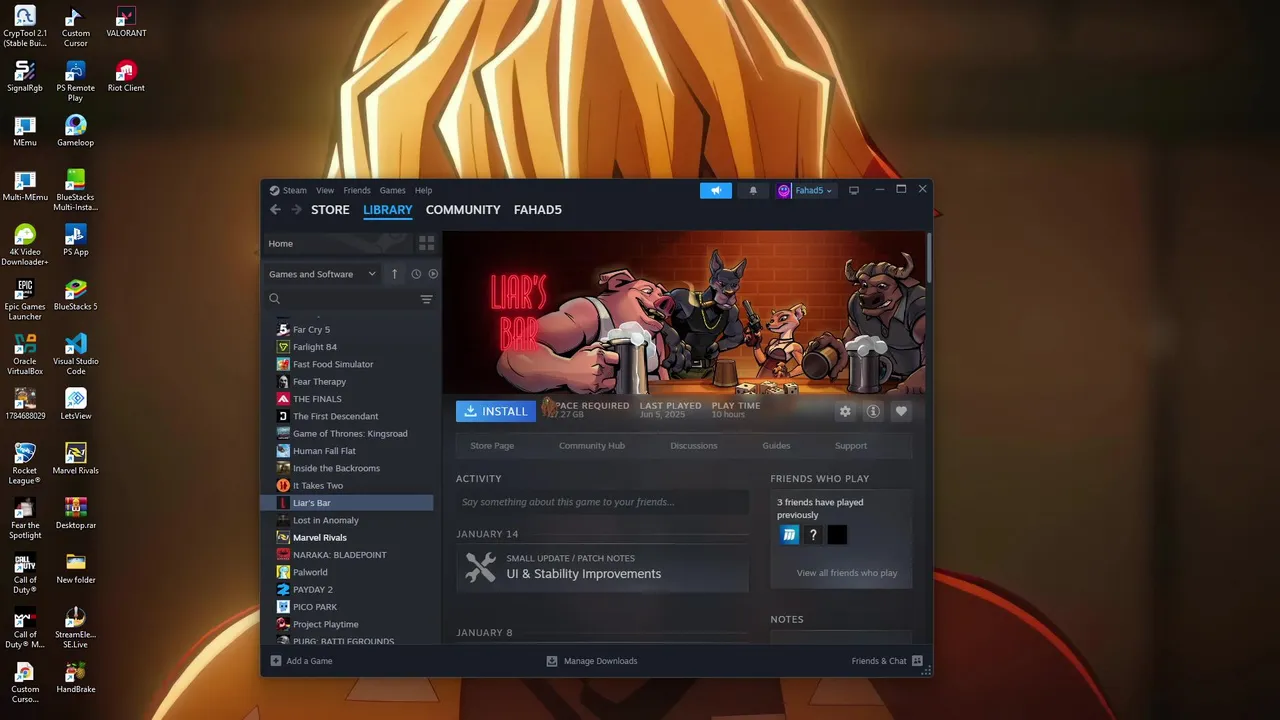Viewport: 1280px width, 720px height.
Task: Open advanced library filters icon
Action: click(426, 299)
